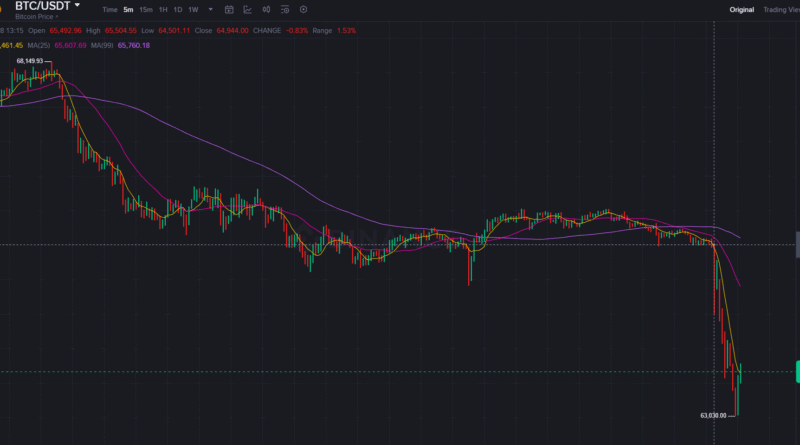
Task: Click the Close price 64,944.00
Action: 232,31
